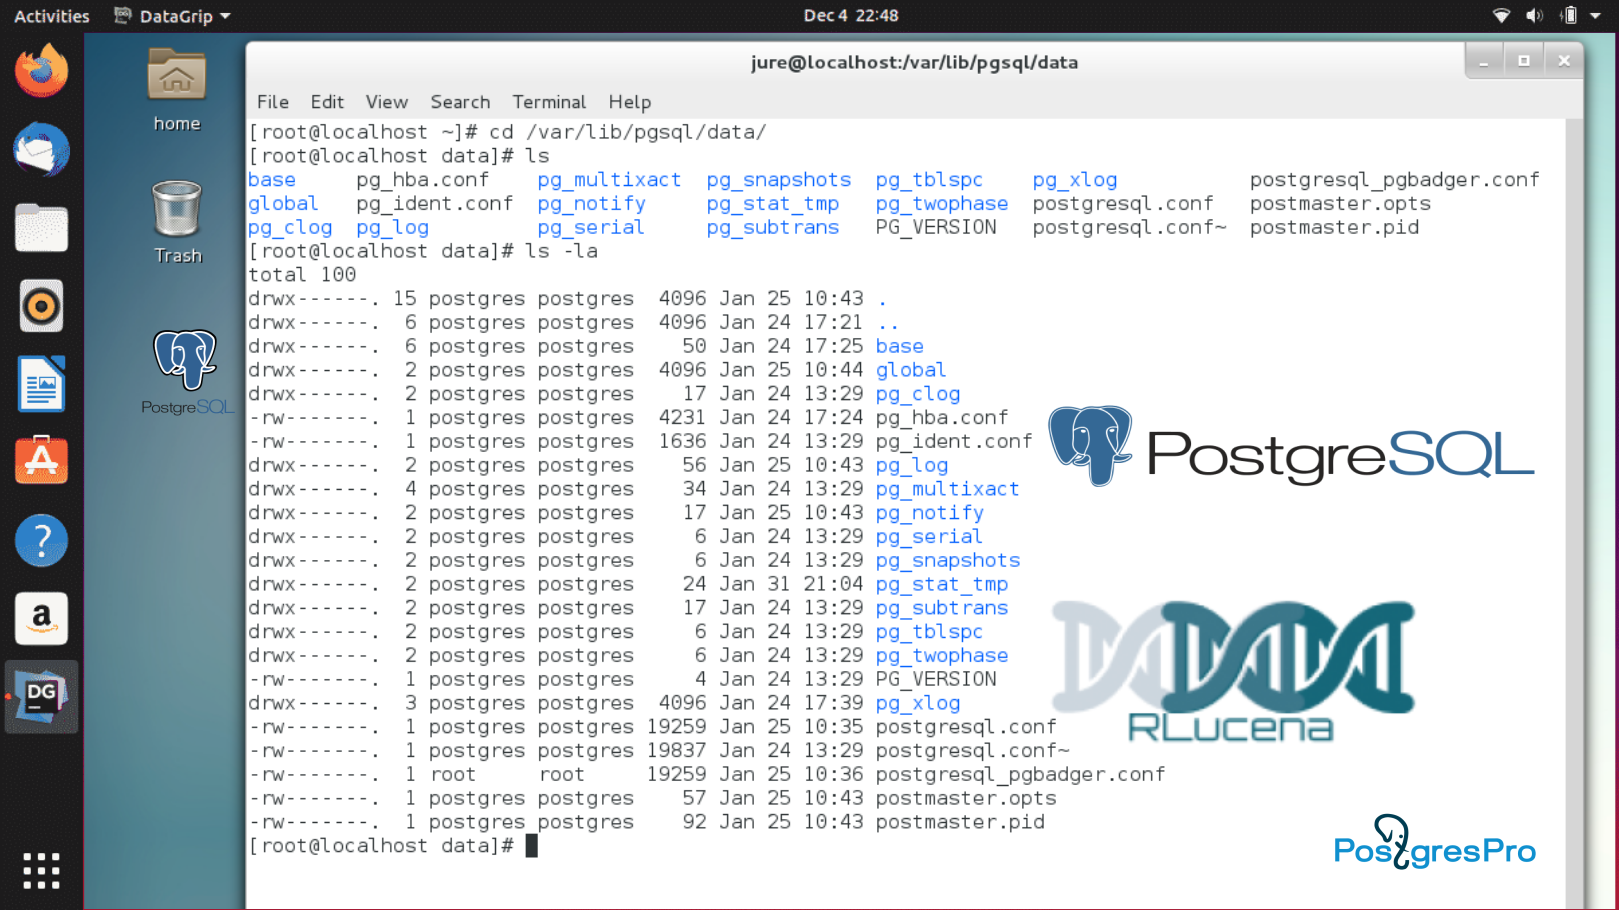The width and height of the screenshot is (1619, 910).
Task: Open the Help icon in dock
Action: 41,540
